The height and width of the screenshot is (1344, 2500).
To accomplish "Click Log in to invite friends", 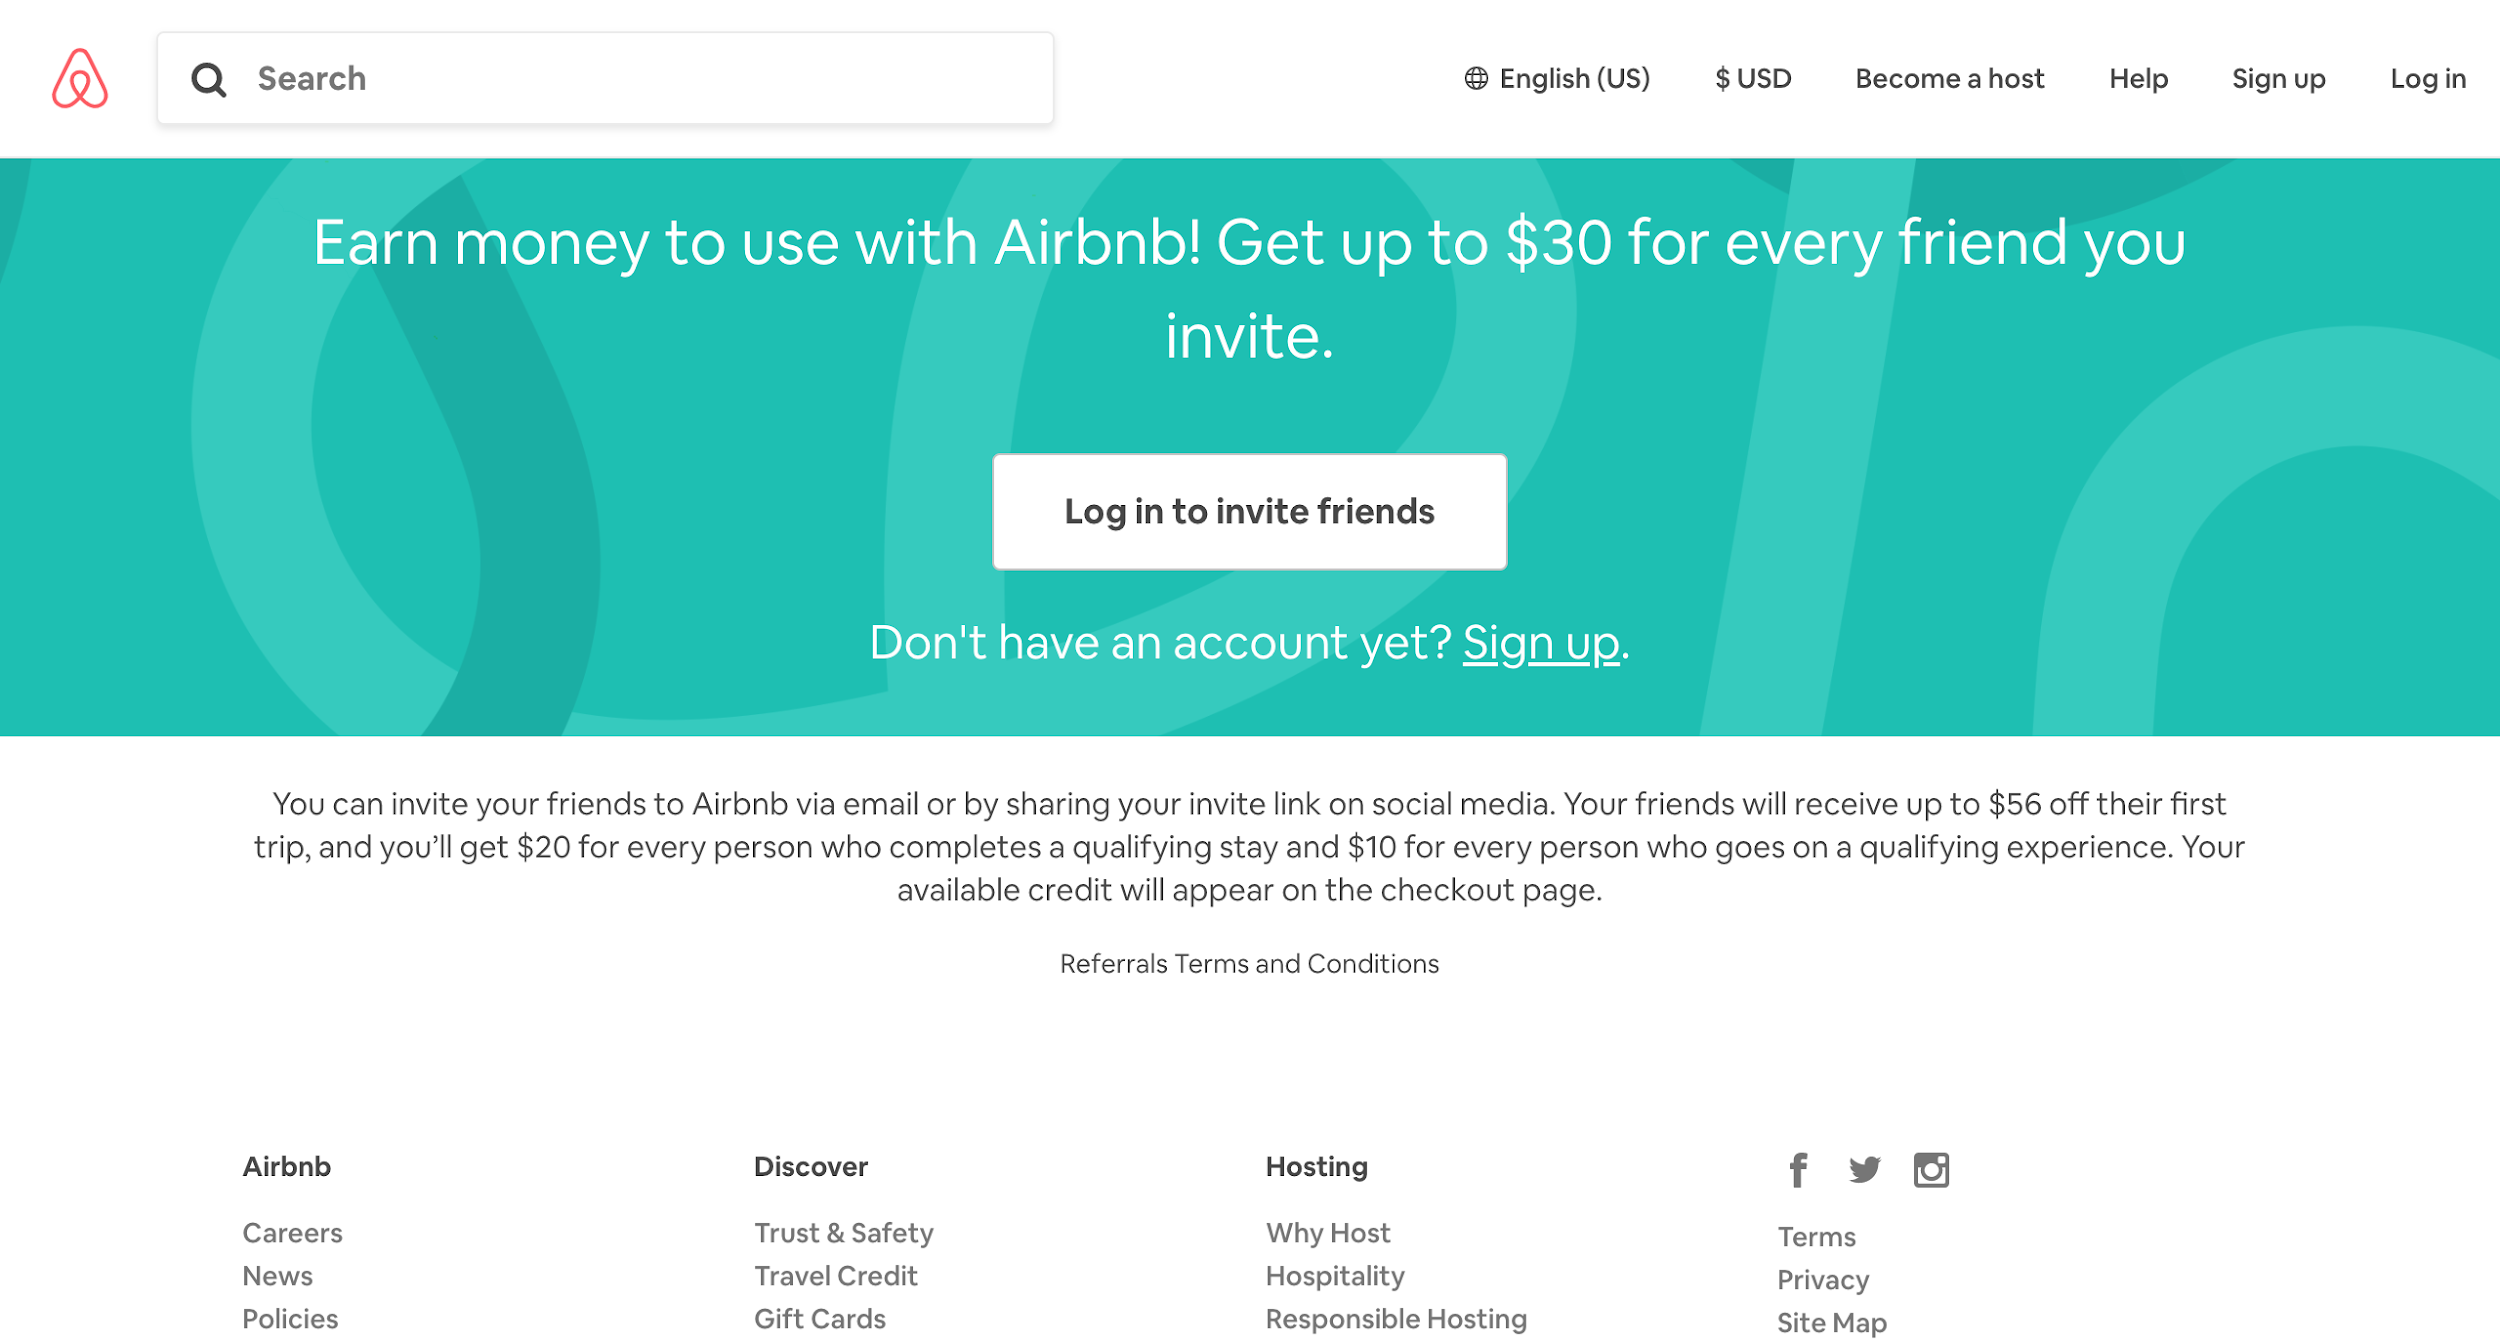I will [1249, 511].
